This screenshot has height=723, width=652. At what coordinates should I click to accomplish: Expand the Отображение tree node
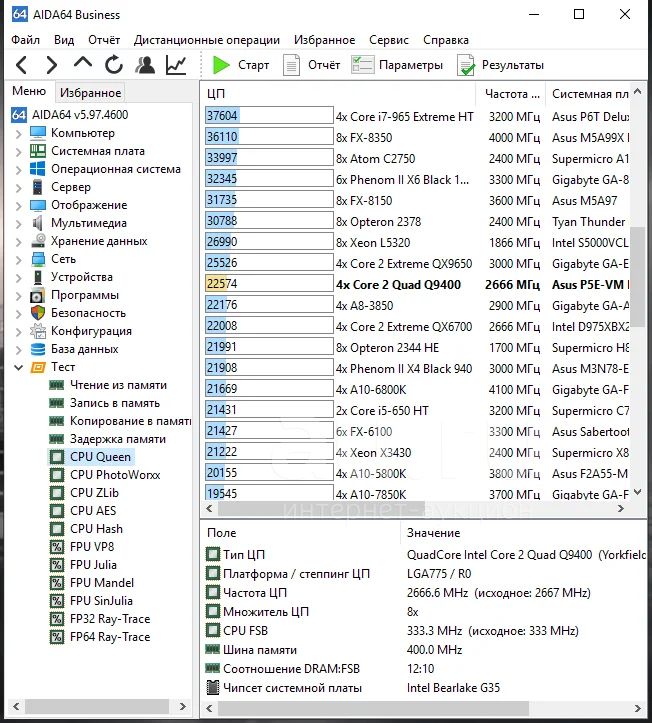pyautogui.click(x=18, y=206)
